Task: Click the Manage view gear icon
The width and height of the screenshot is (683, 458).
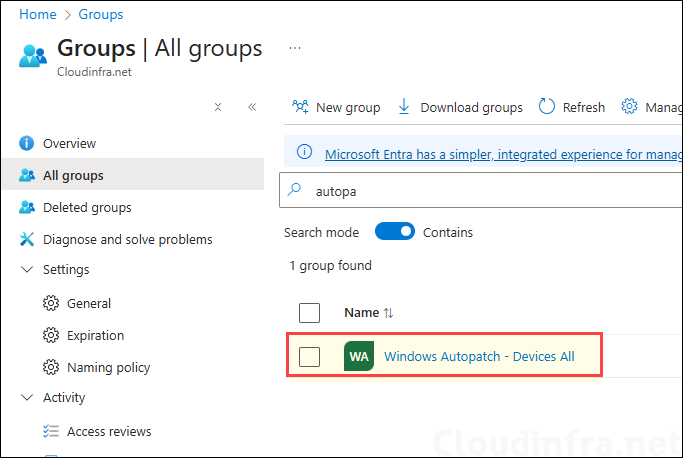Action: (x=630, y=107)
